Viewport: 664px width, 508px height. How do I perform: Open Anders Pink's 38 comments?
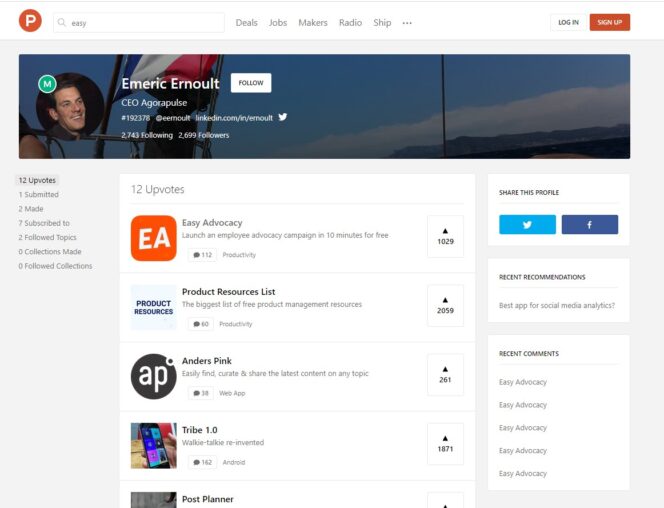(201, 393)
